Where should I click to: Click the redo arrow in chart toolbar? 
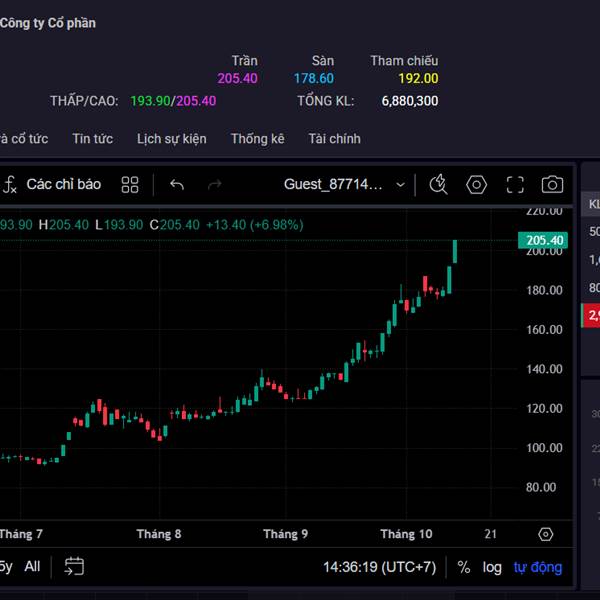[x=214, y=184]
